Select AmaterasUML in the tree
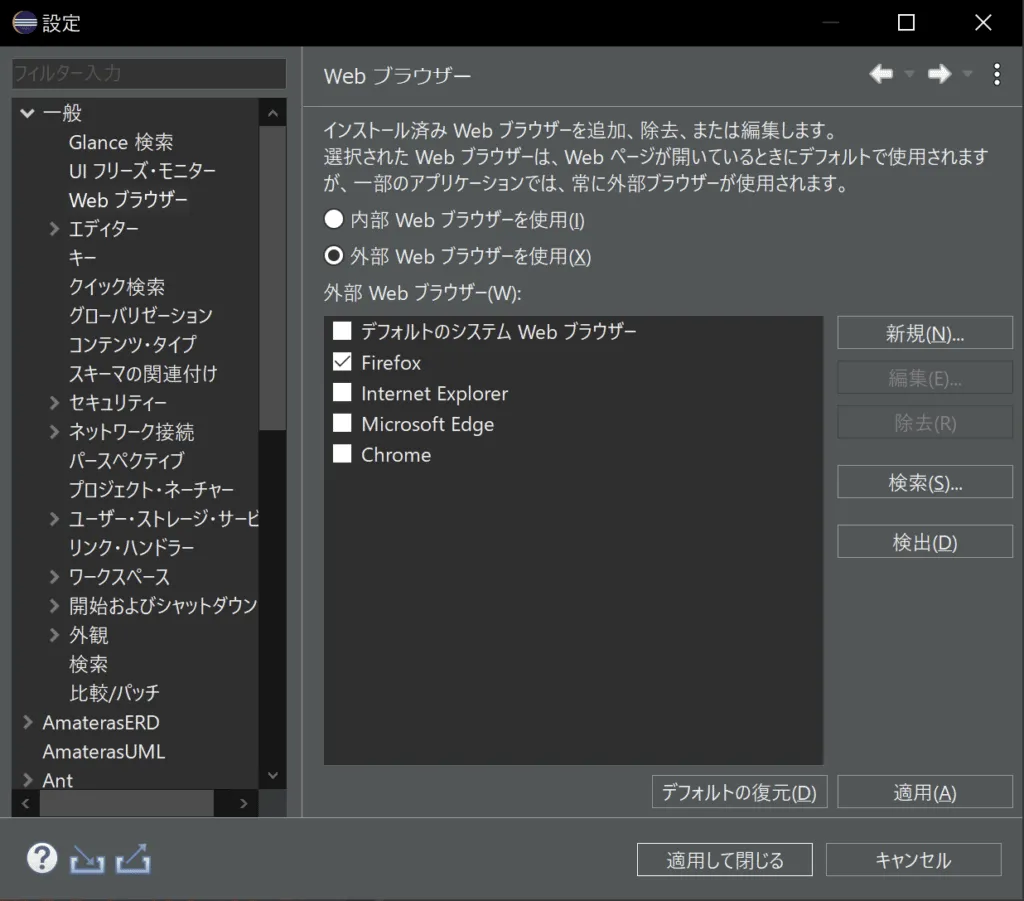The image size is (1024, 901). 104,751
